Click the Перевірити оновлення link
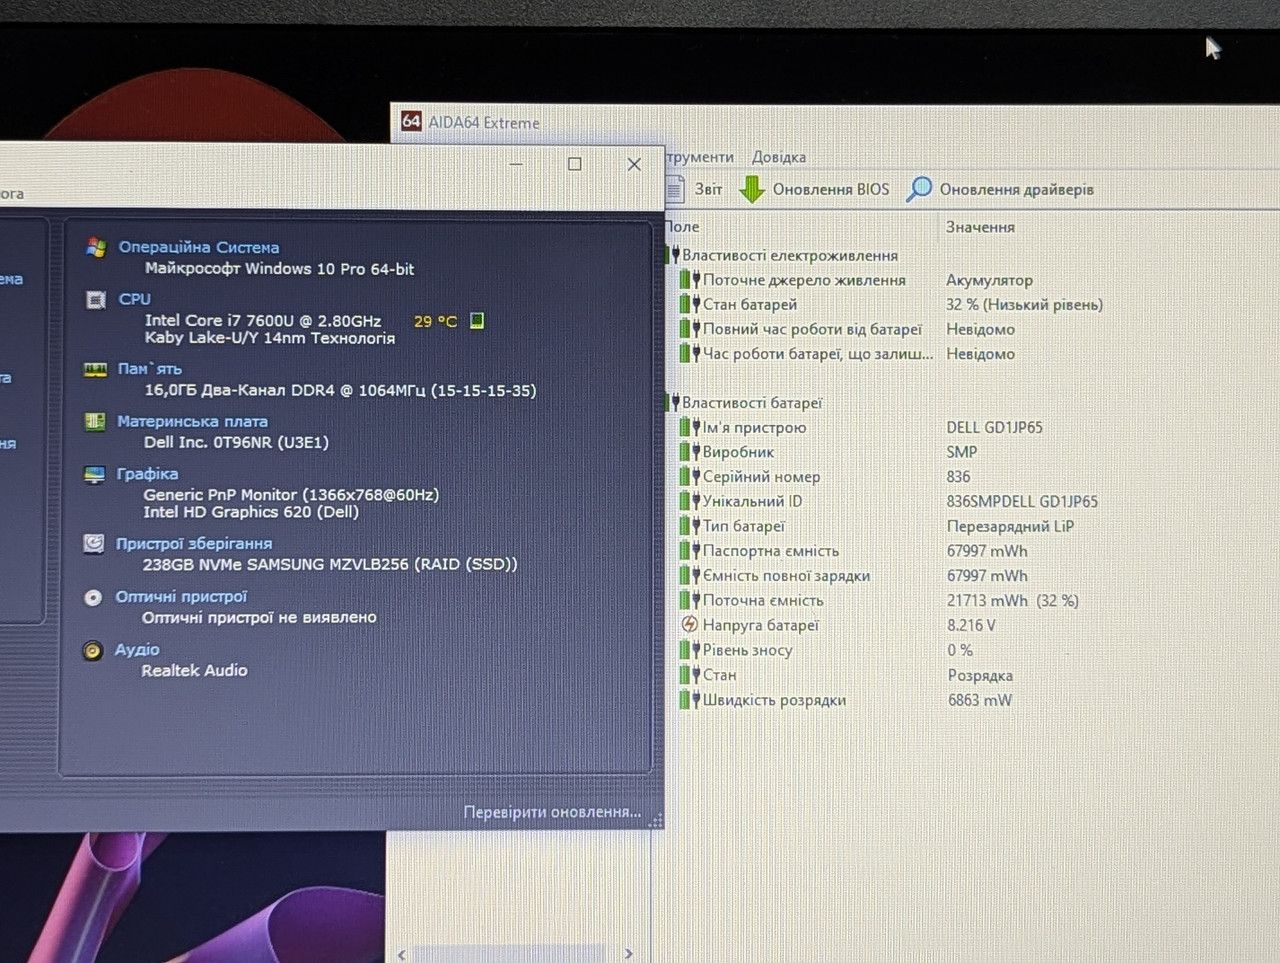The image size is (1280, 963). click(552, 812)
